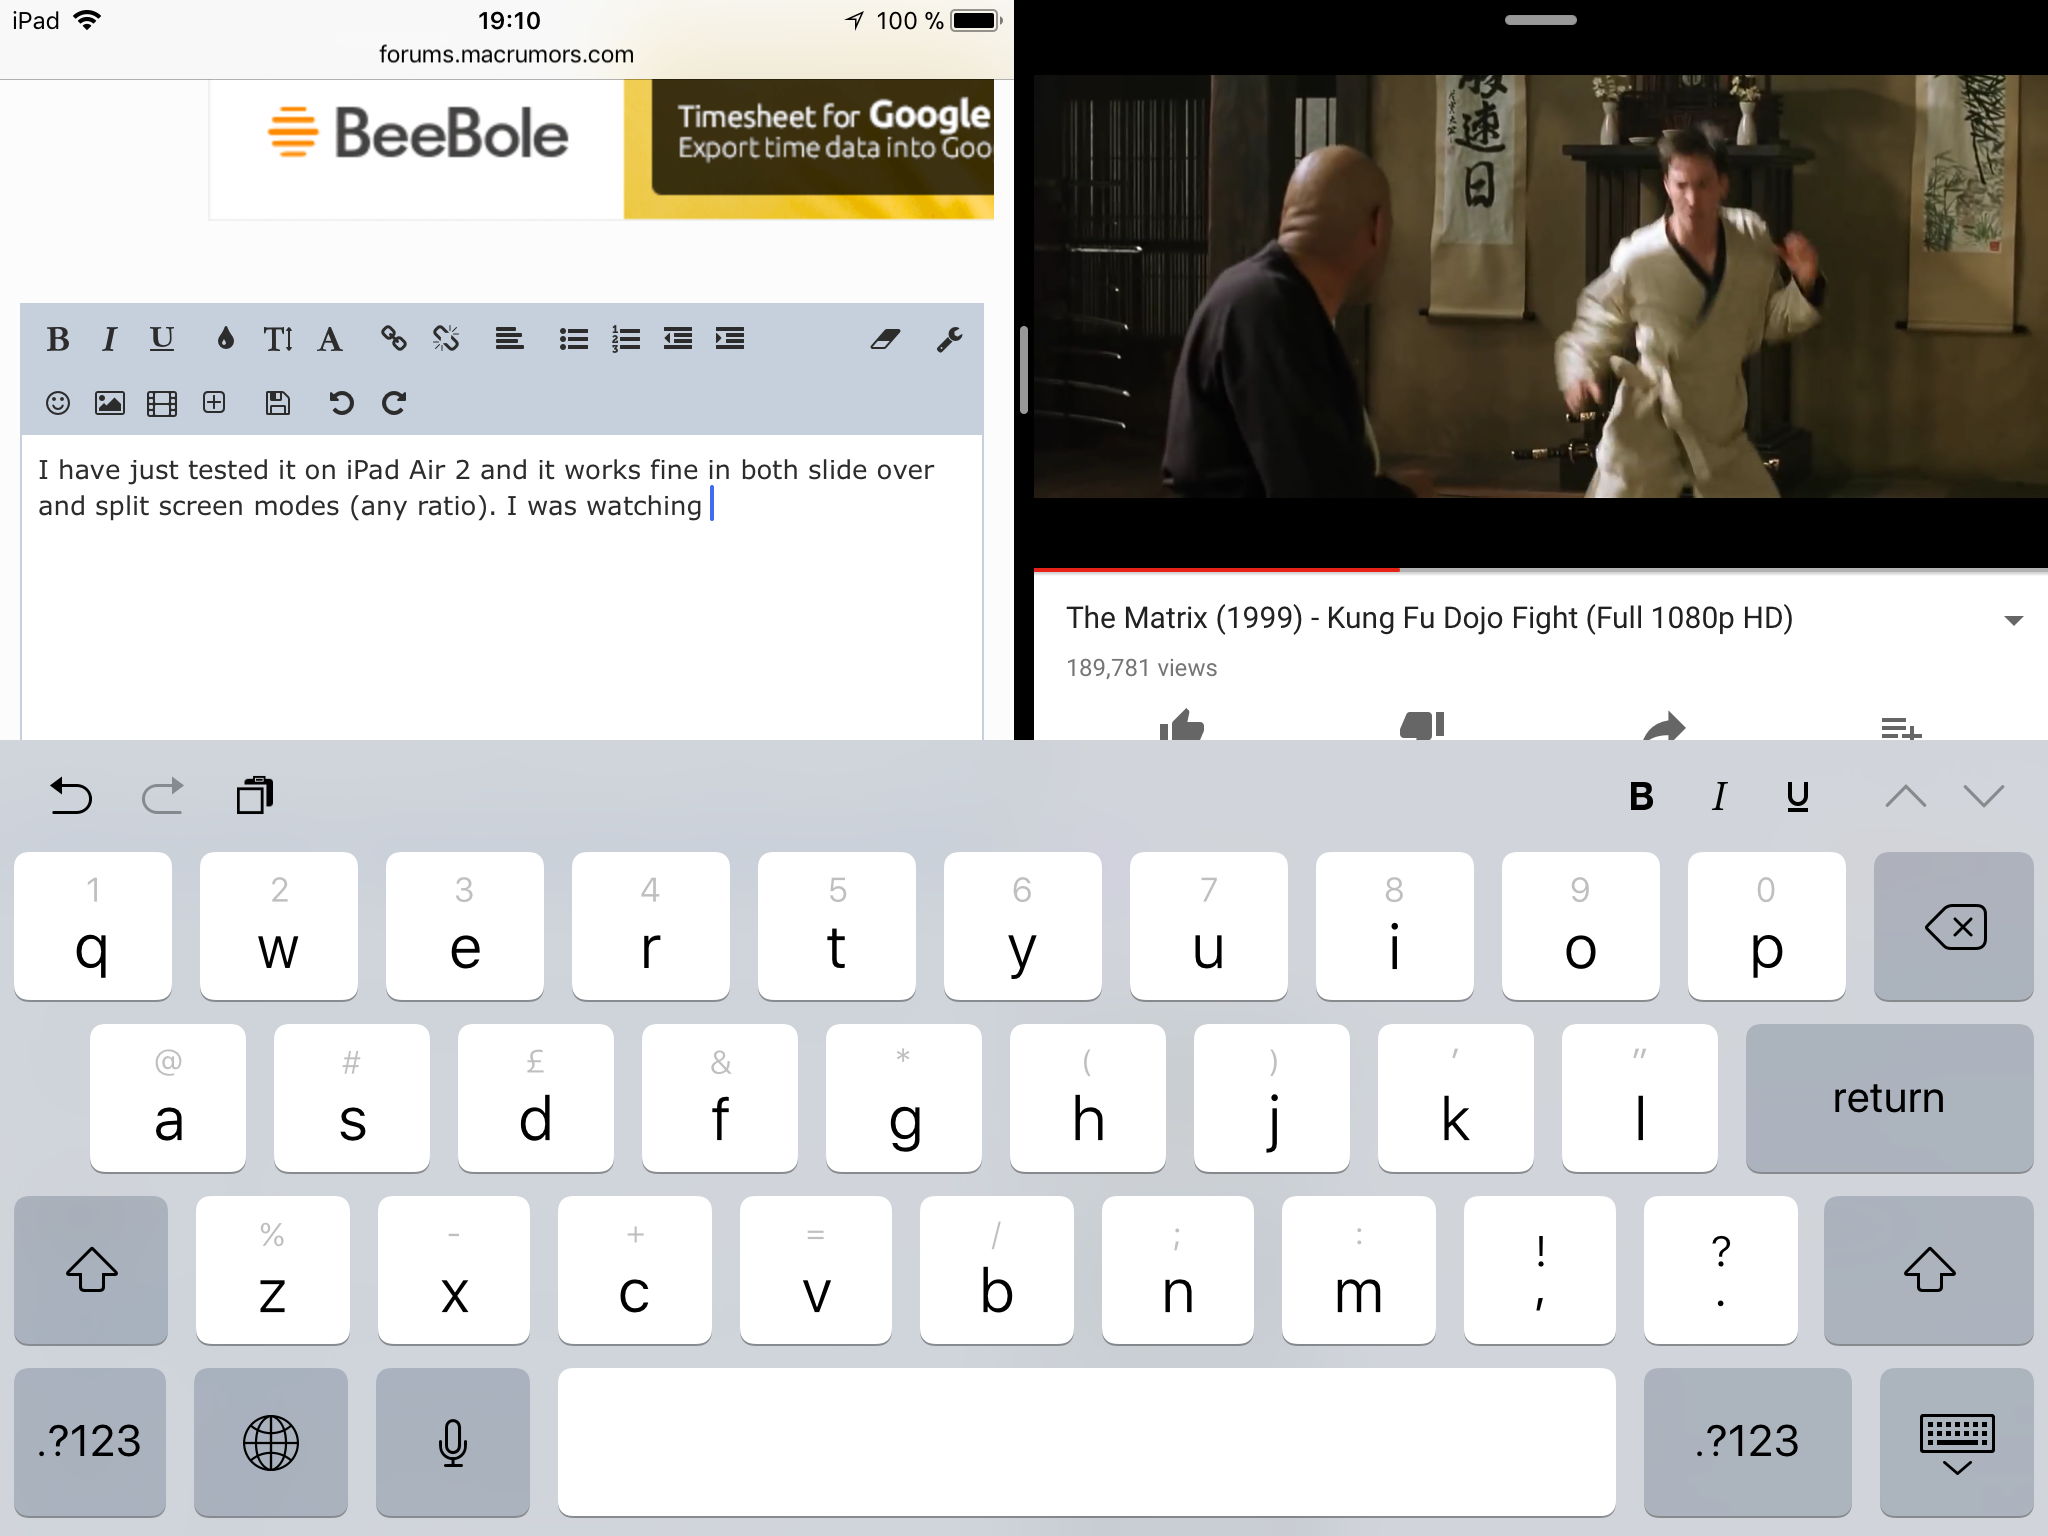Screen dimensions: 2048x1536
Task: Click the editor undo arrow
Action: (x=341, y=403)
